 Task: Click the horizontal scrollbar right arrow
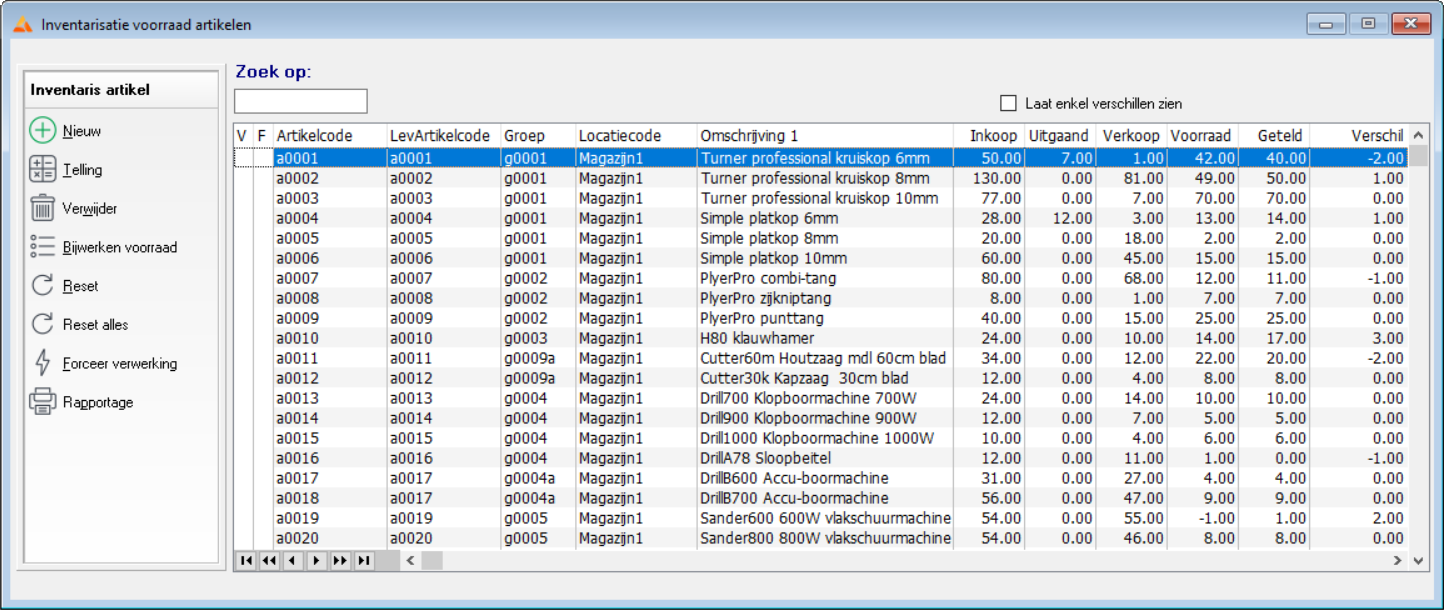pos(1398,561)
